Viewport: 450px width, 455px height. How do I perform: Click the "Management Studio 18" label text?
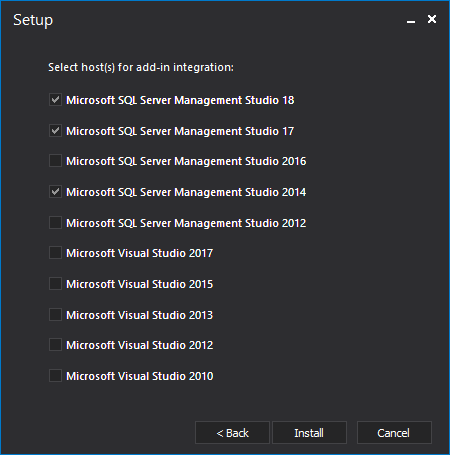234,100
